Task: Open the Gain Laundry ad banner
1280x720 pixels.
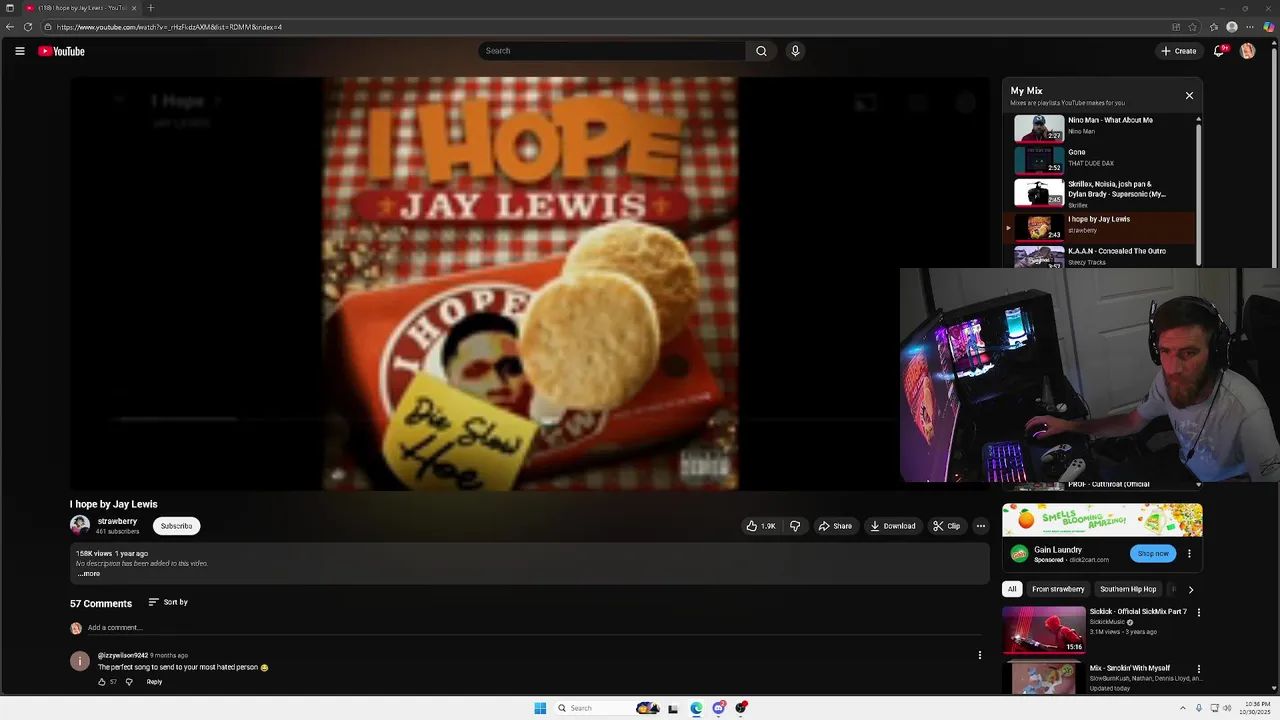Action: (x=1102, y=520)
